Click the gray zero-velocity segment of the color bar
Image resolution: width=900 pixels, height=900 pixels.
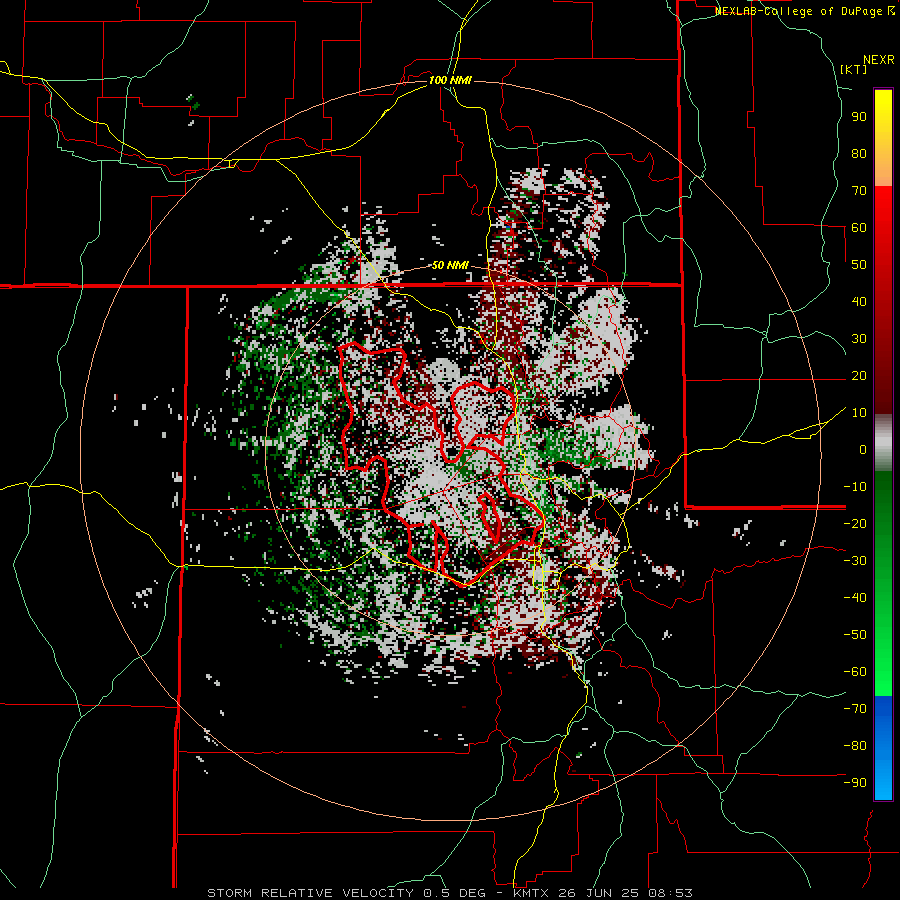tap(883, 443)
